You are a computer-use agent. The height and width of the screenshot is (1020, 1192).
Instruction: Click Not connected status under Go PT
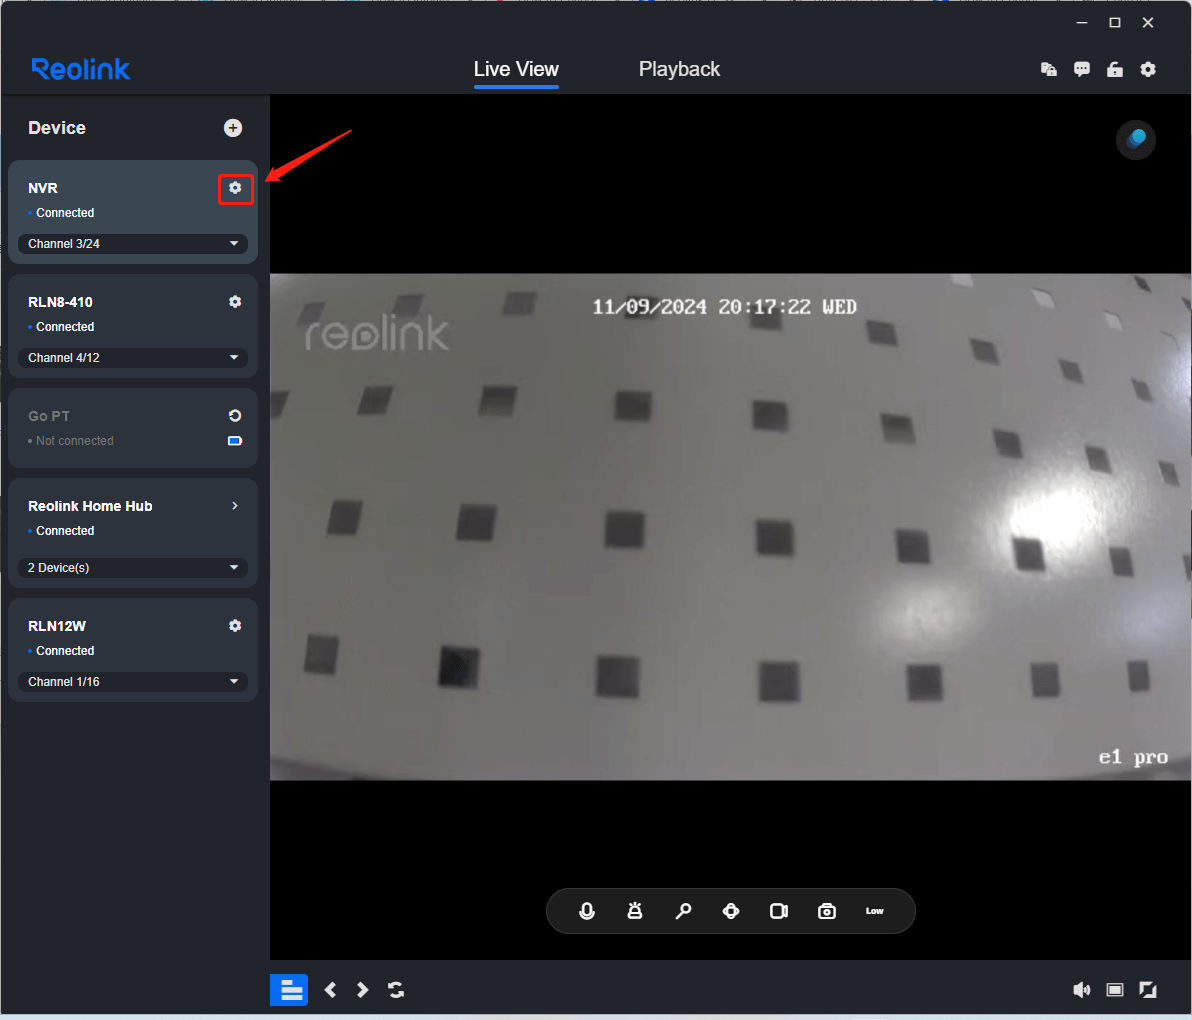coord(74,441)
